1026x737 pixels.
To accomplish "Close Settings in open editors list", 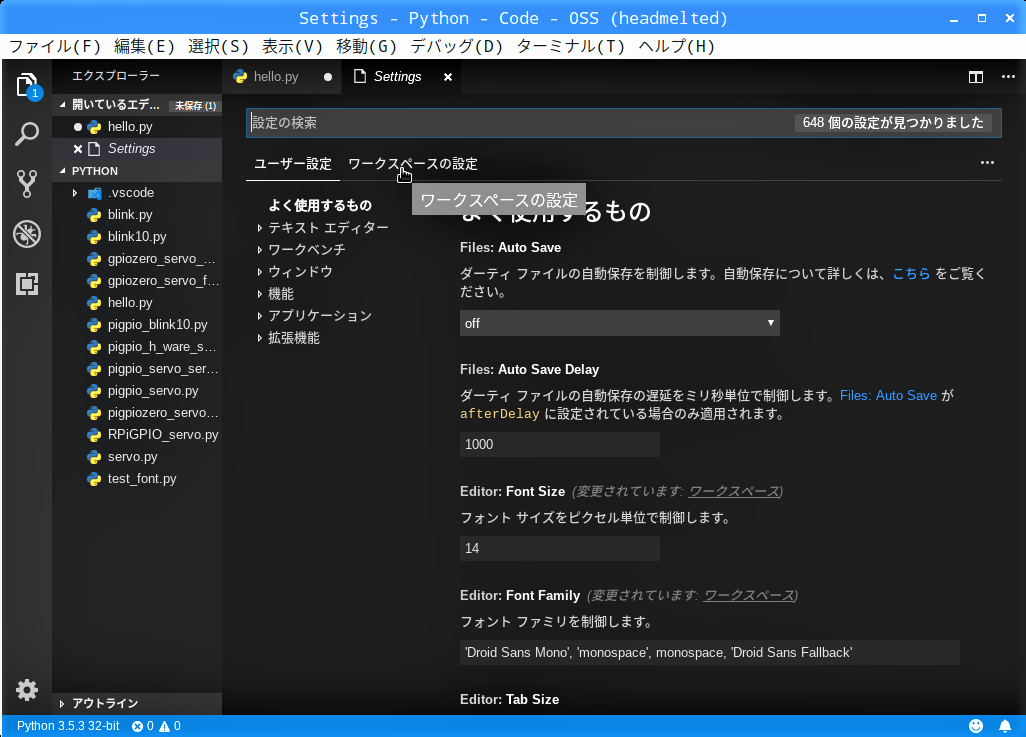I will [x=78, y=149].
